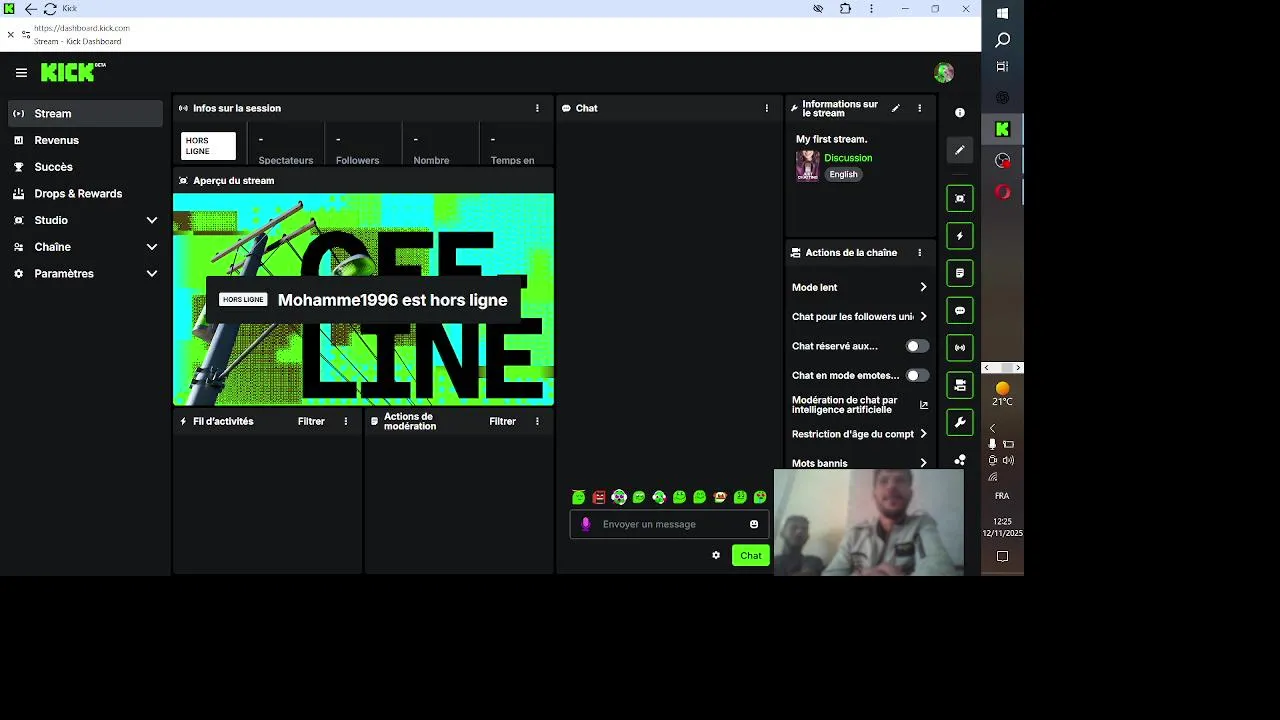This screenshot has height=720, width=1280.
Task: Toggle the 'Chat réservé aux...' switch
Action: (917, 346)
